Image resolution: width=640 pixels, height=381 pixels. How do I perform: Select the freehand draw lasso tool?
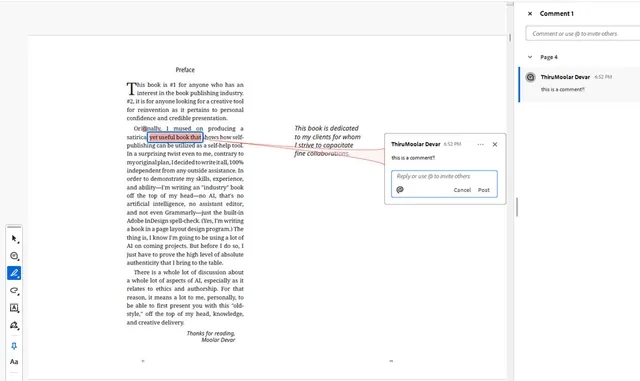pyautogui.click(x=14, y=290)
